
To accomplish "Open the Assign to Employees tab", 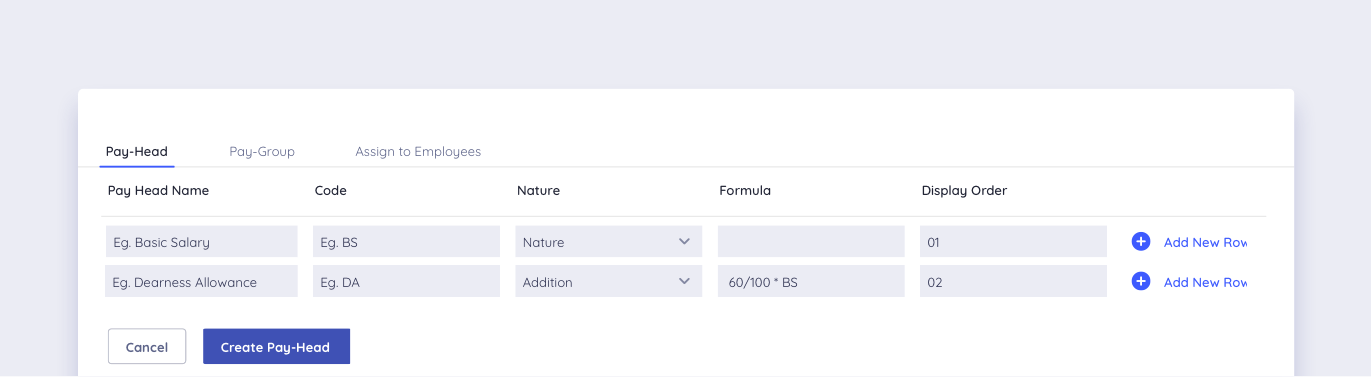I will (418, 152).
